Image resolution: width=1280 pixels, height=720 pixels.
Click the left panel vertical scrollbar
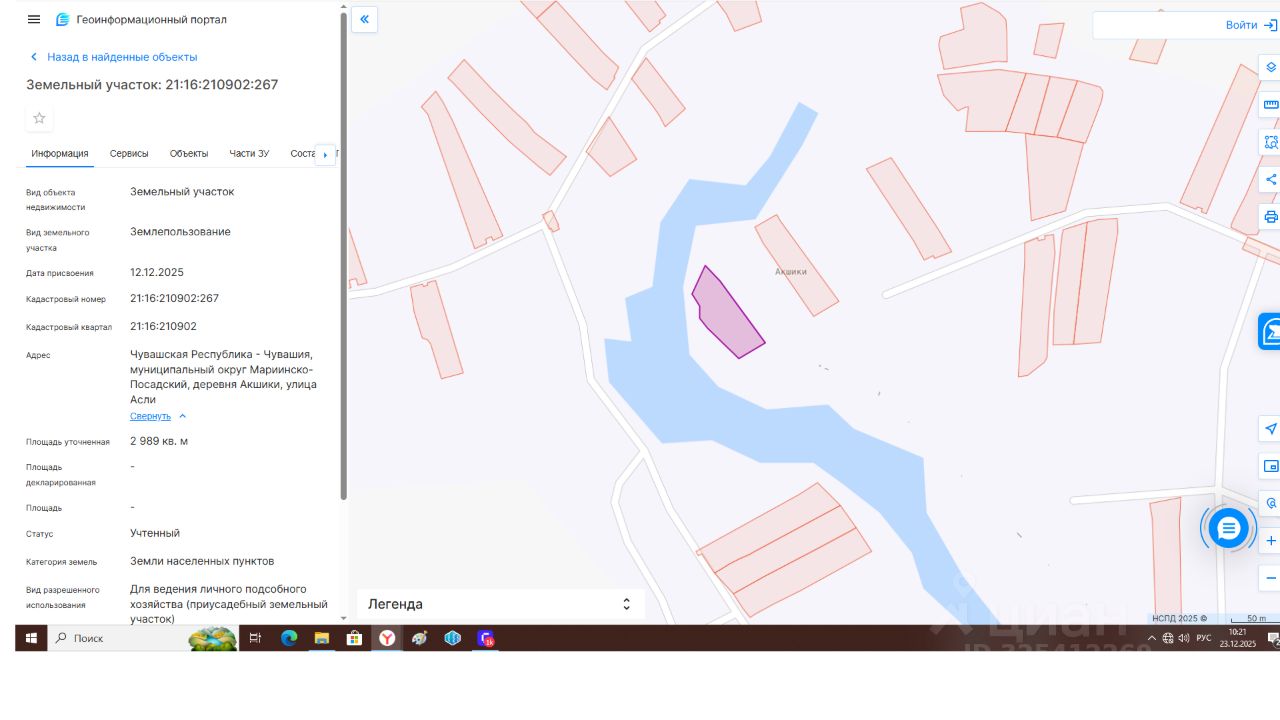click(x=344, y=255)
